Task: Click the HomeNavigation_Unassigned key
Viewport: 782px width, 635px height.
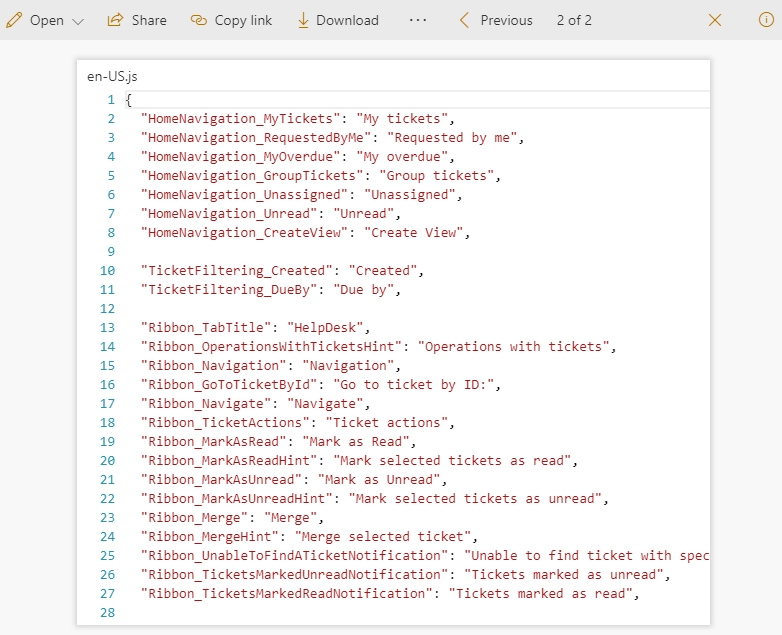Action: pos(244,195)
